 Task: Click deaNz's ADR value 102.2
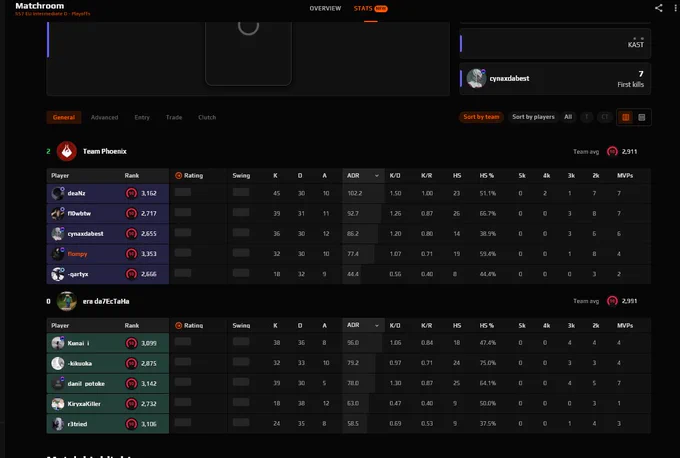point(355,193)
